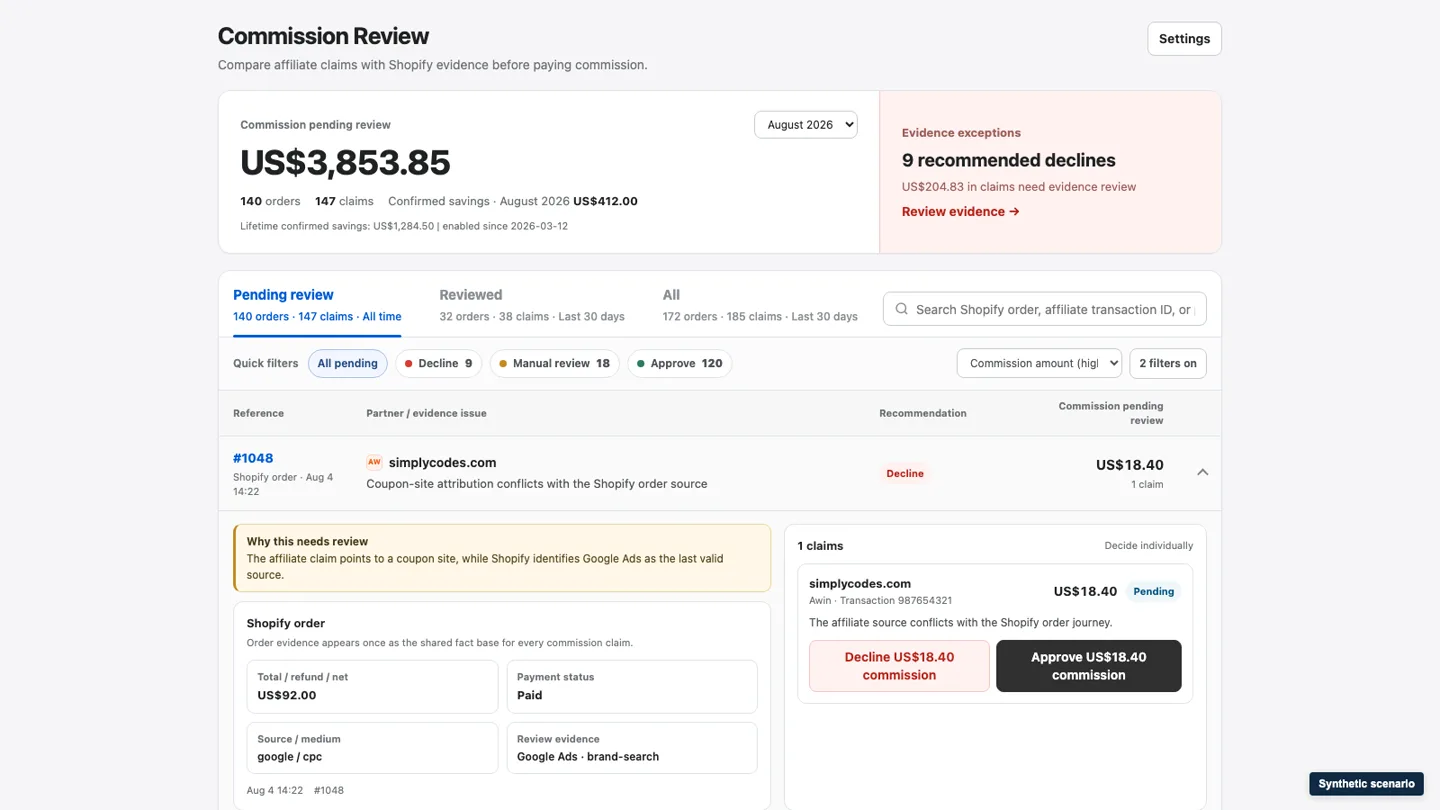The width and height of the screenshot is (1440, 810).
Task: Click the 'US$92.00' order total value
Action: [x=286, y=695]
